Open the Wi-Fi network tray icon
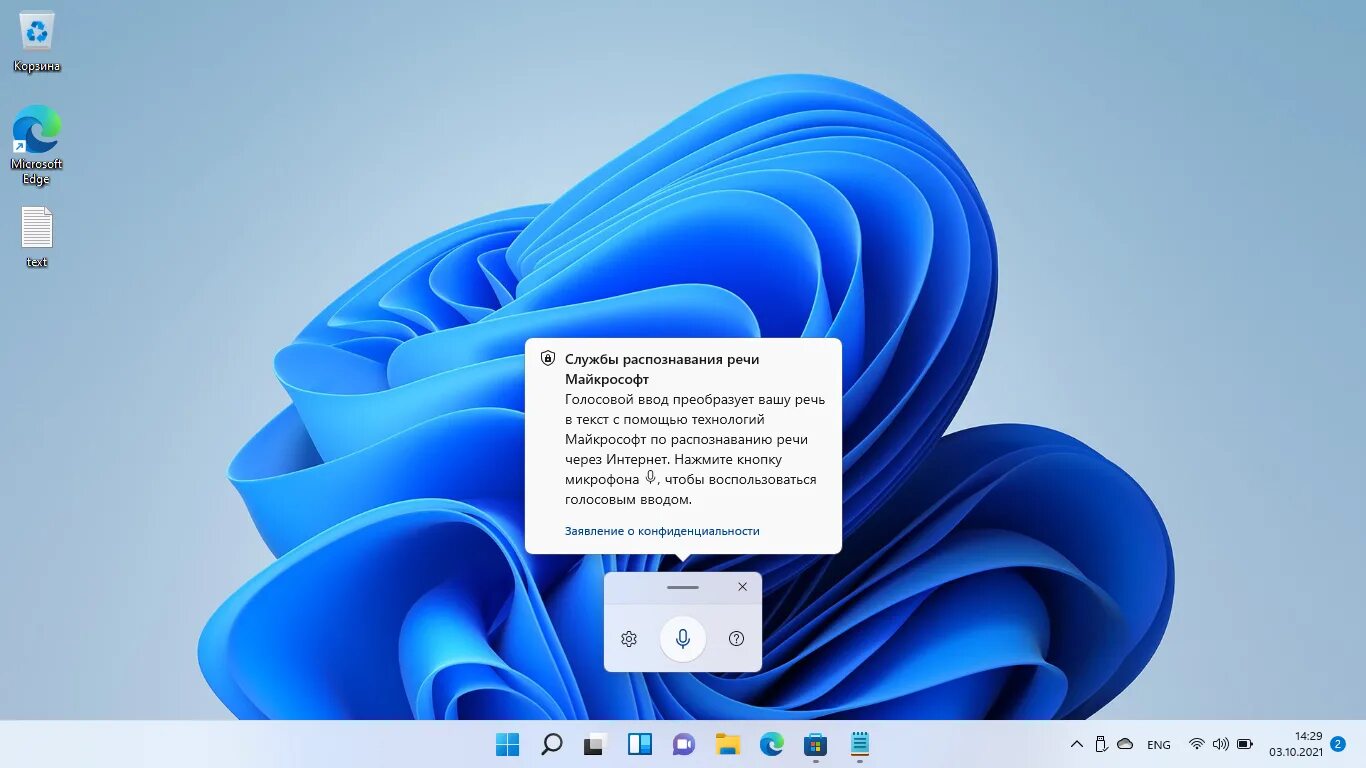Viewport: 1366px width, 768px height. coord(1196,744)
